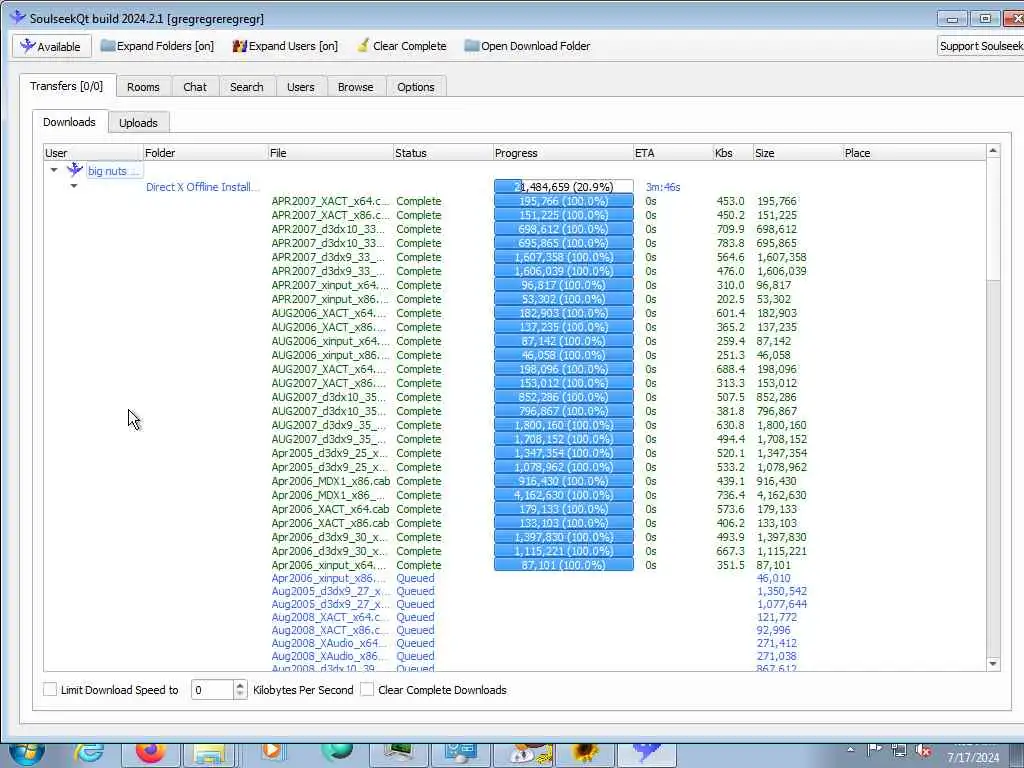Viewport: 1024px width, 768px height.
Task: Switch to the Rooms tab
Action: [143, 87]
